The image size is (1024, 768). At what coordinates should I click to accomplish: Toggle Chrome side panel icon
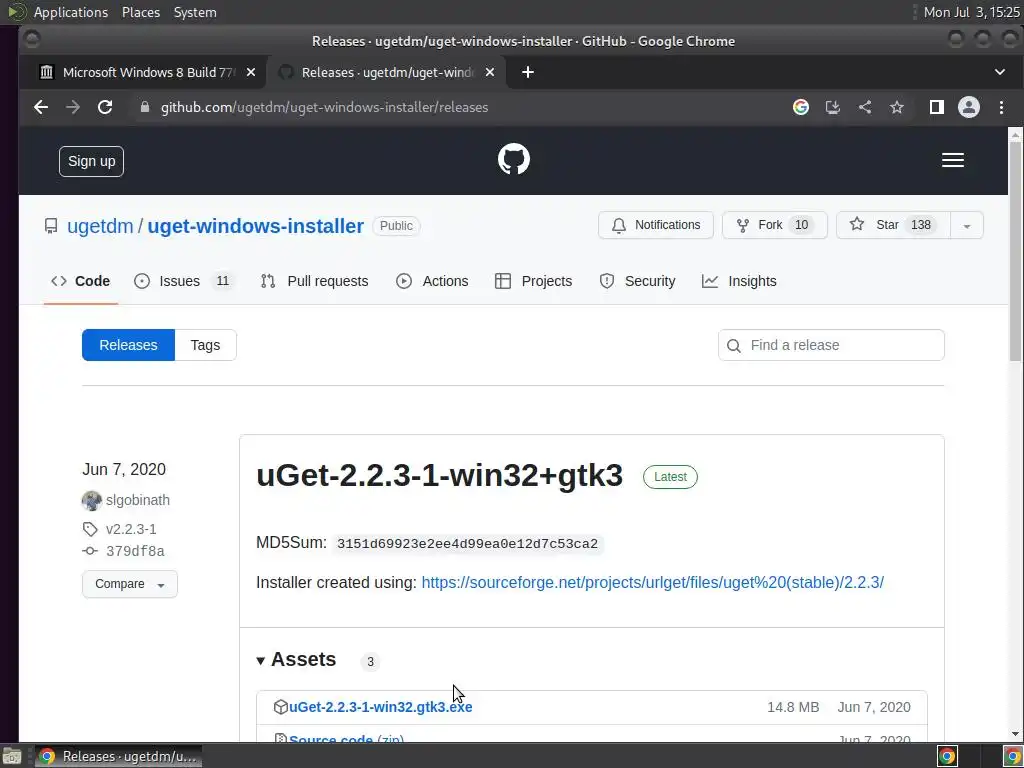tap(936, 107)
